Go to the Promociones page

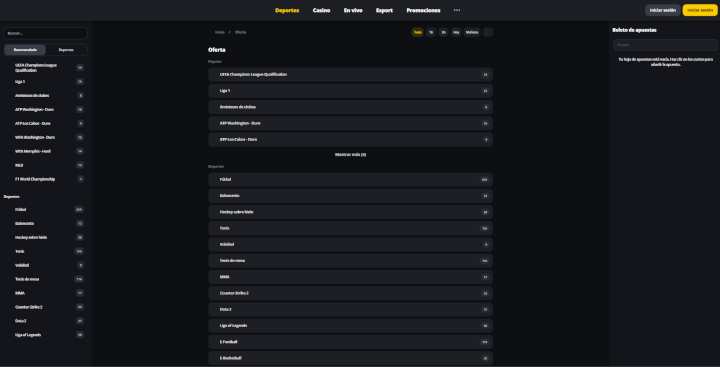pos(423,10)
